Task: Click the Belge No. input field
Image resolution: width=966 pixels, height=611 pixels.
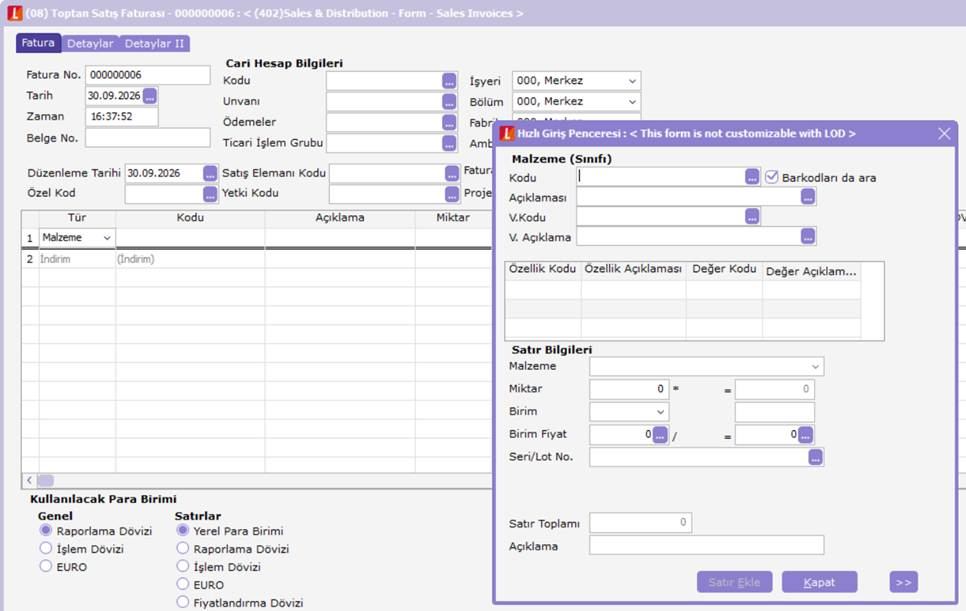Action: 147,137
